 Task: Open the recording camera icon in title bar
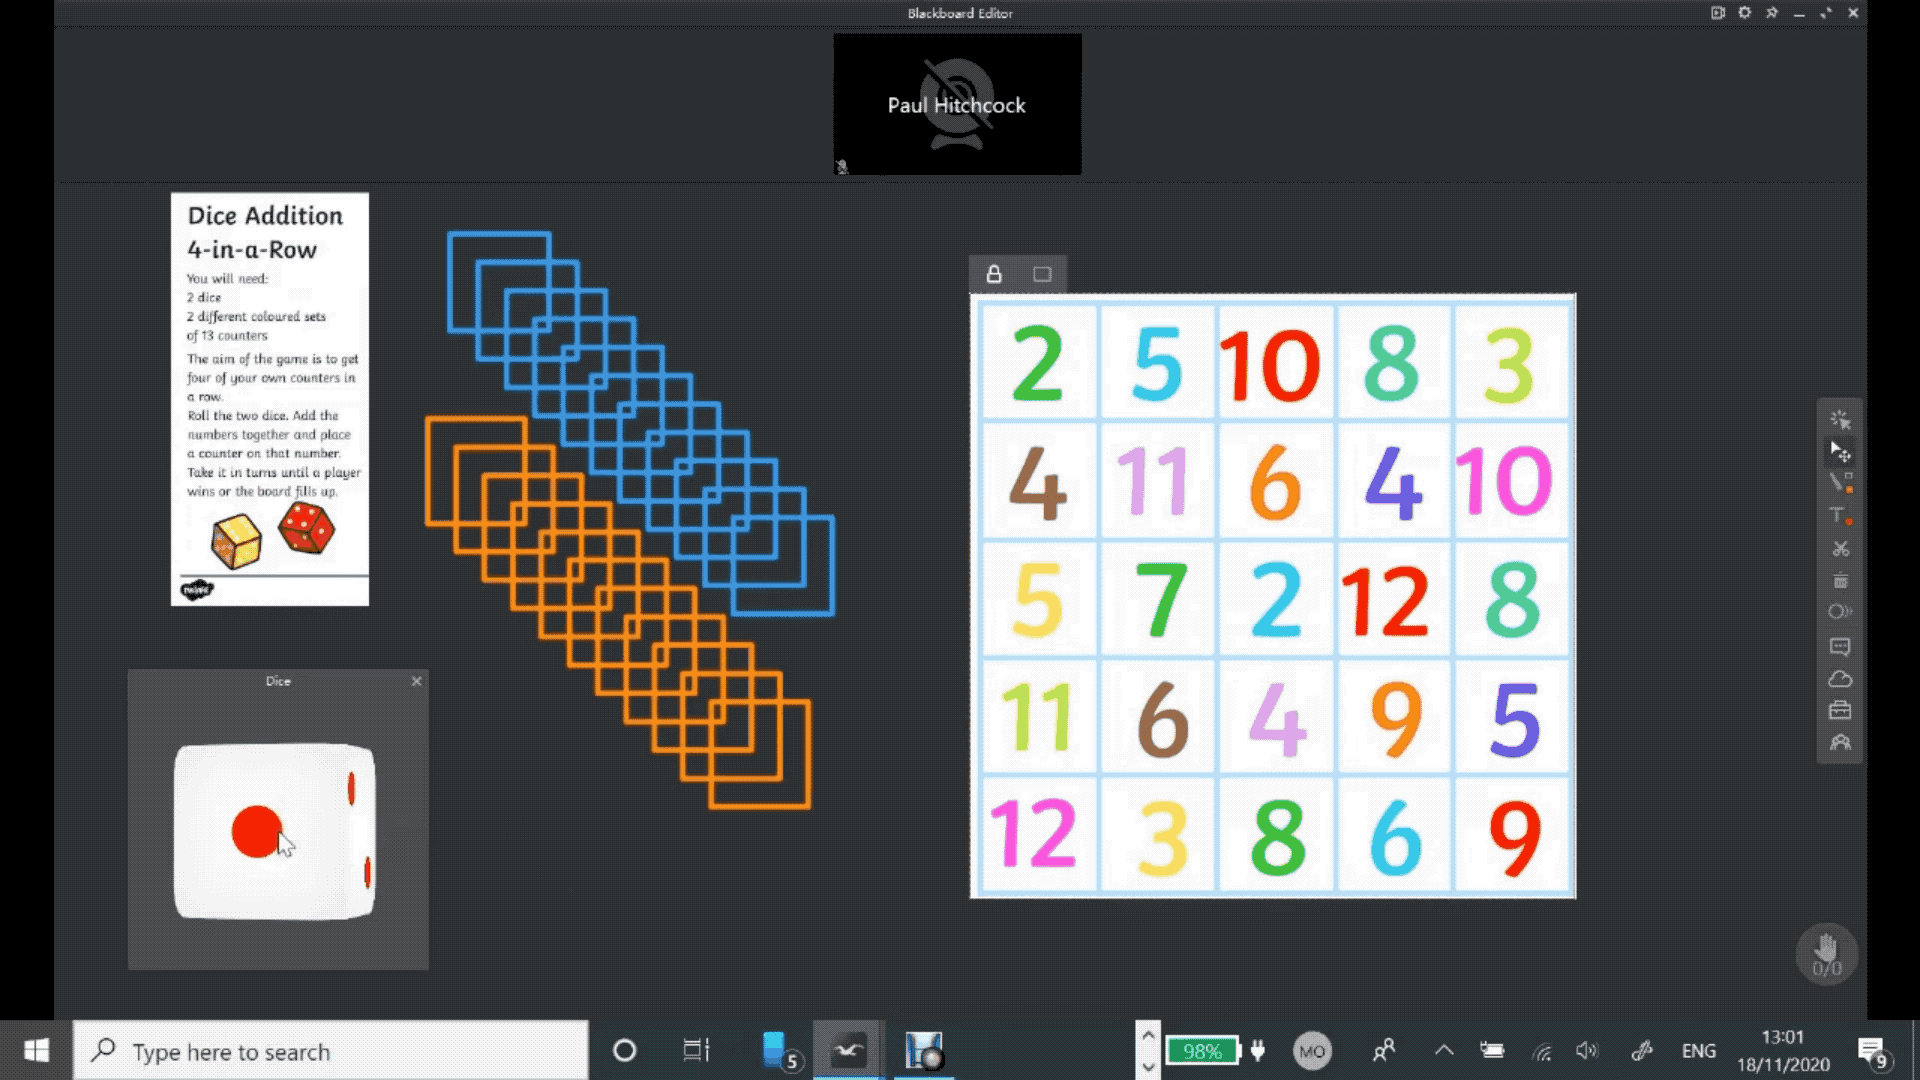1718,13
